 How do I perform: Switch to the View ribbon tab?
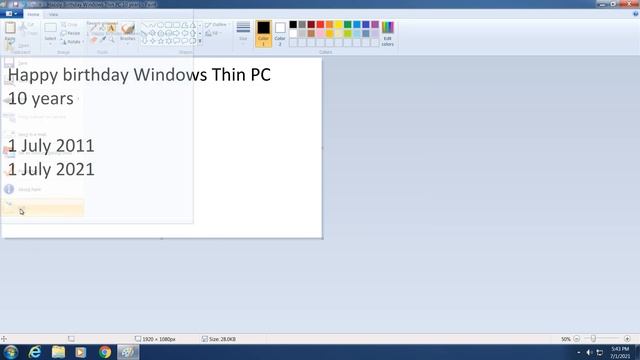click(53, 14)
